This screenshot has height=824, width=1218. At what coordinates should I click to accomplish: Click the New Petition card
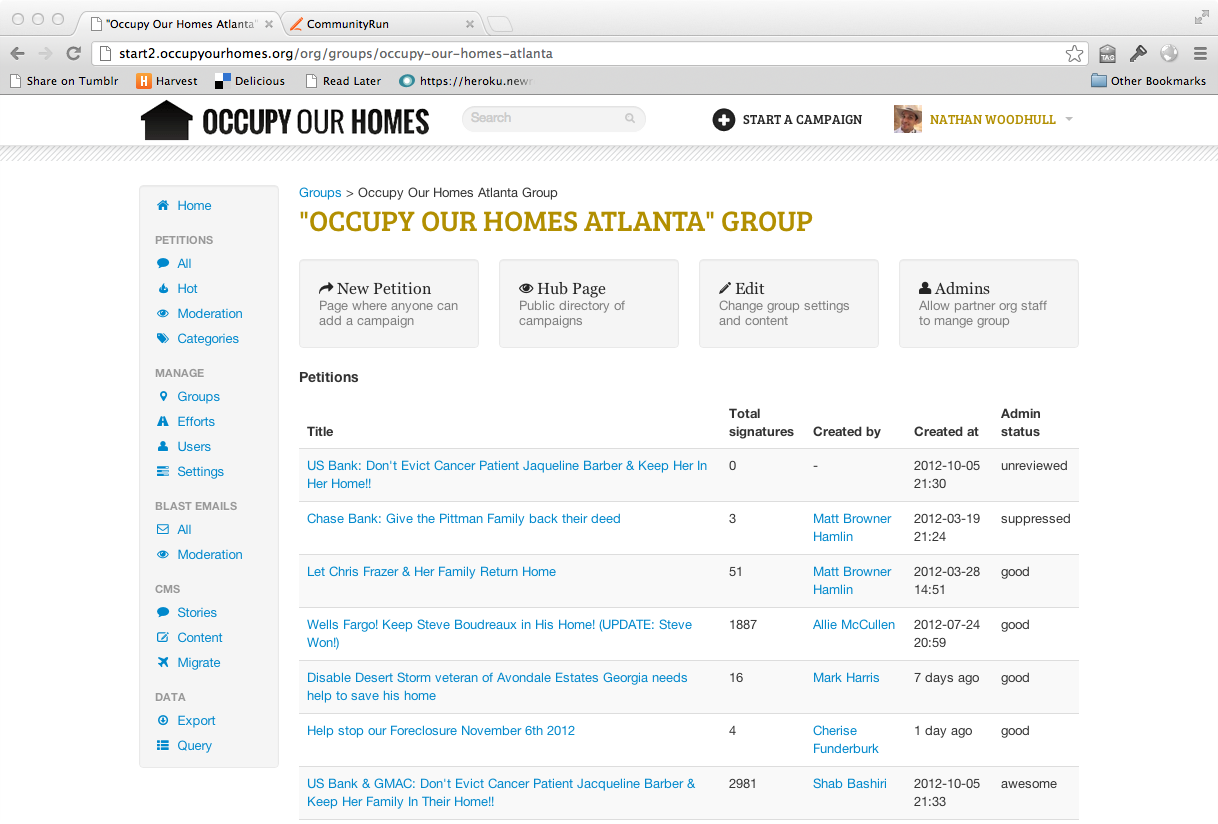[389, 304]
